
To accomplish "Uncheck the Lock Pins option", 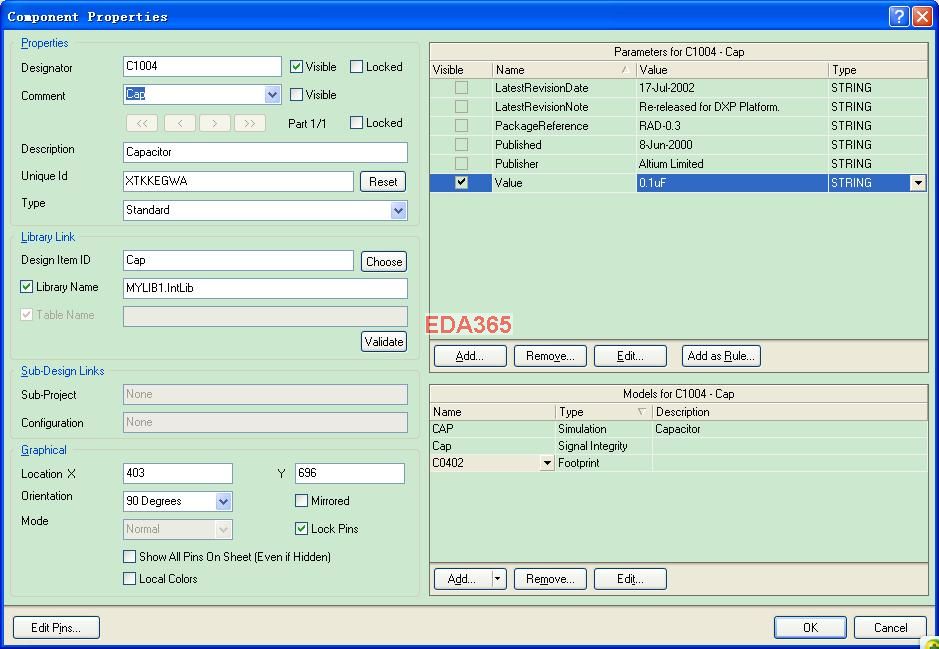I will pyautogui.click(x=302, y=529).
